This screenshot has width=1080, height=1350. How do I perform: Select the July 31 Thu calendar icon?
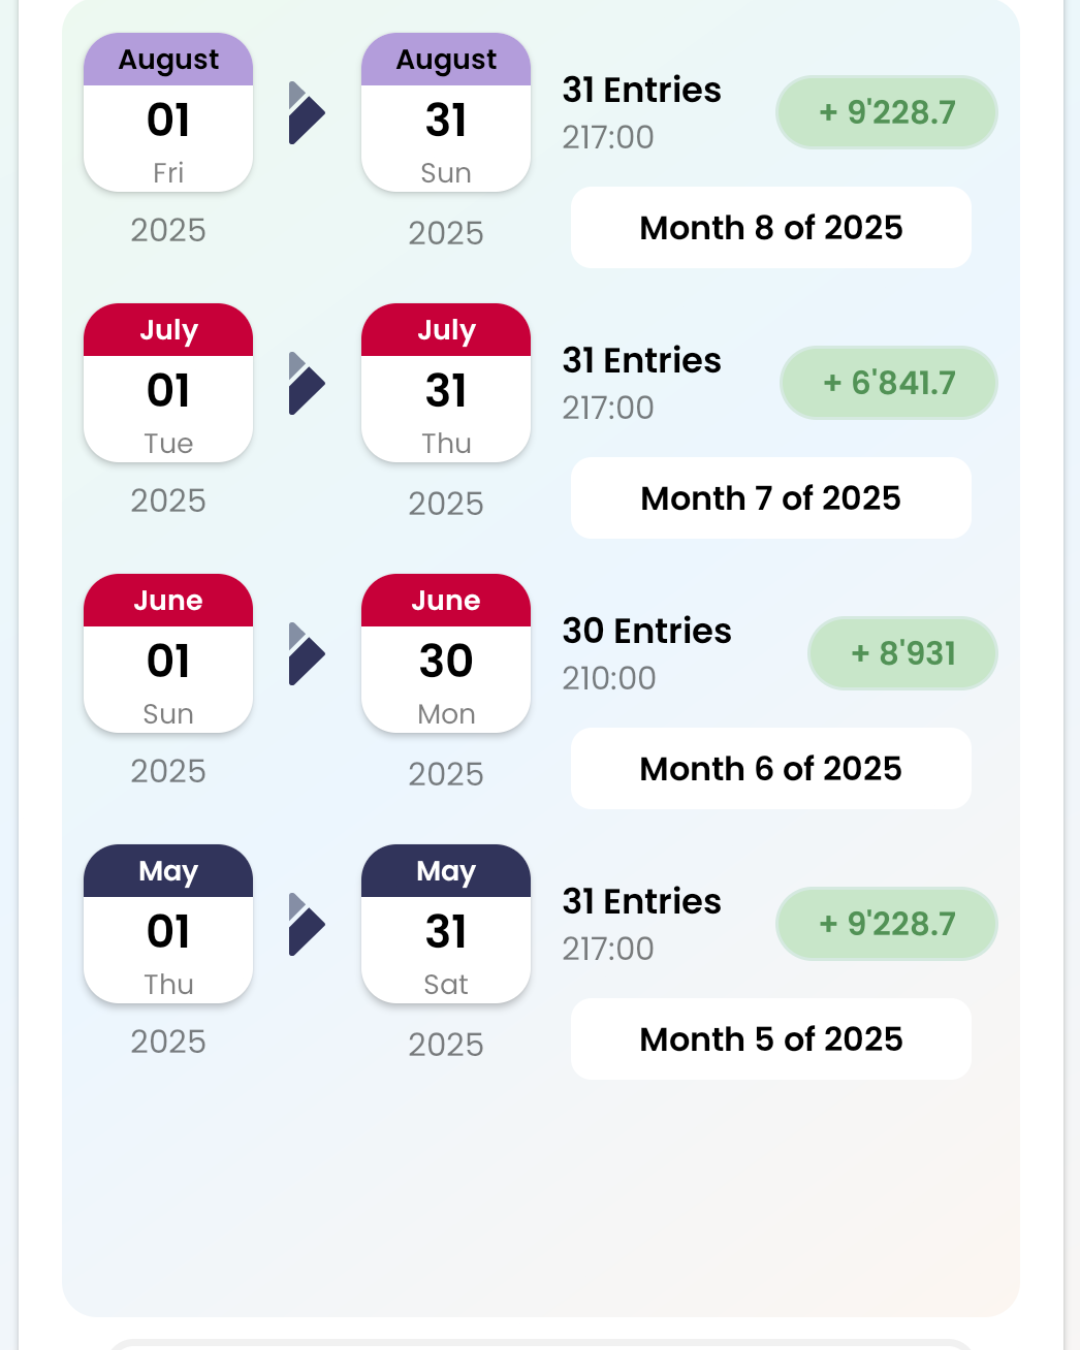(446, 383)
